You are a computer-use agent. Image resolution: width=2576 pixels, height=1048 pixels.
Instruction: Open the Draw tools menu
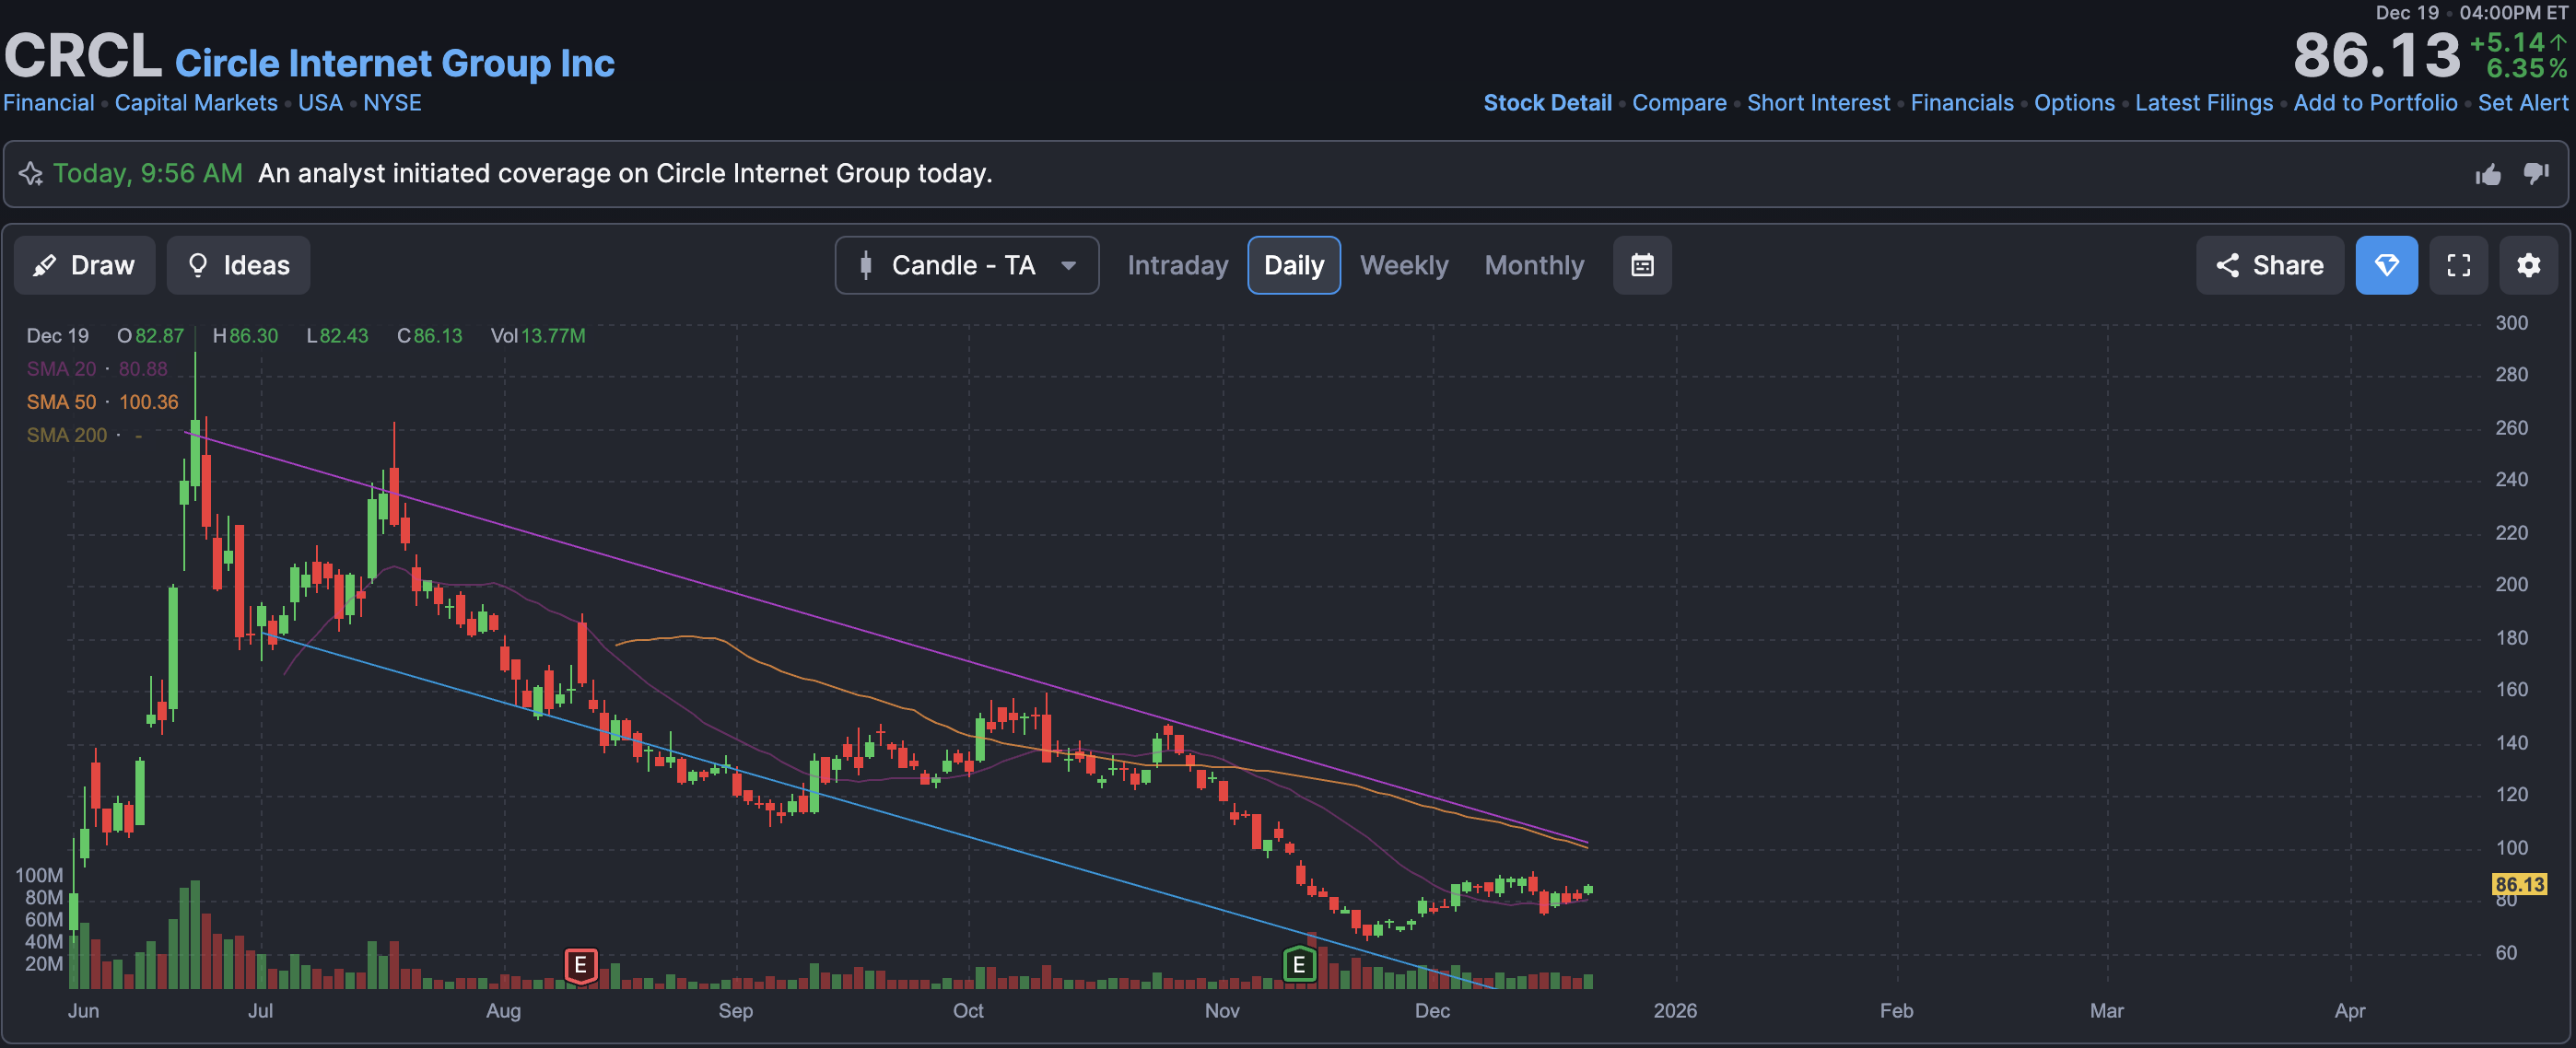tap(84, 265)
